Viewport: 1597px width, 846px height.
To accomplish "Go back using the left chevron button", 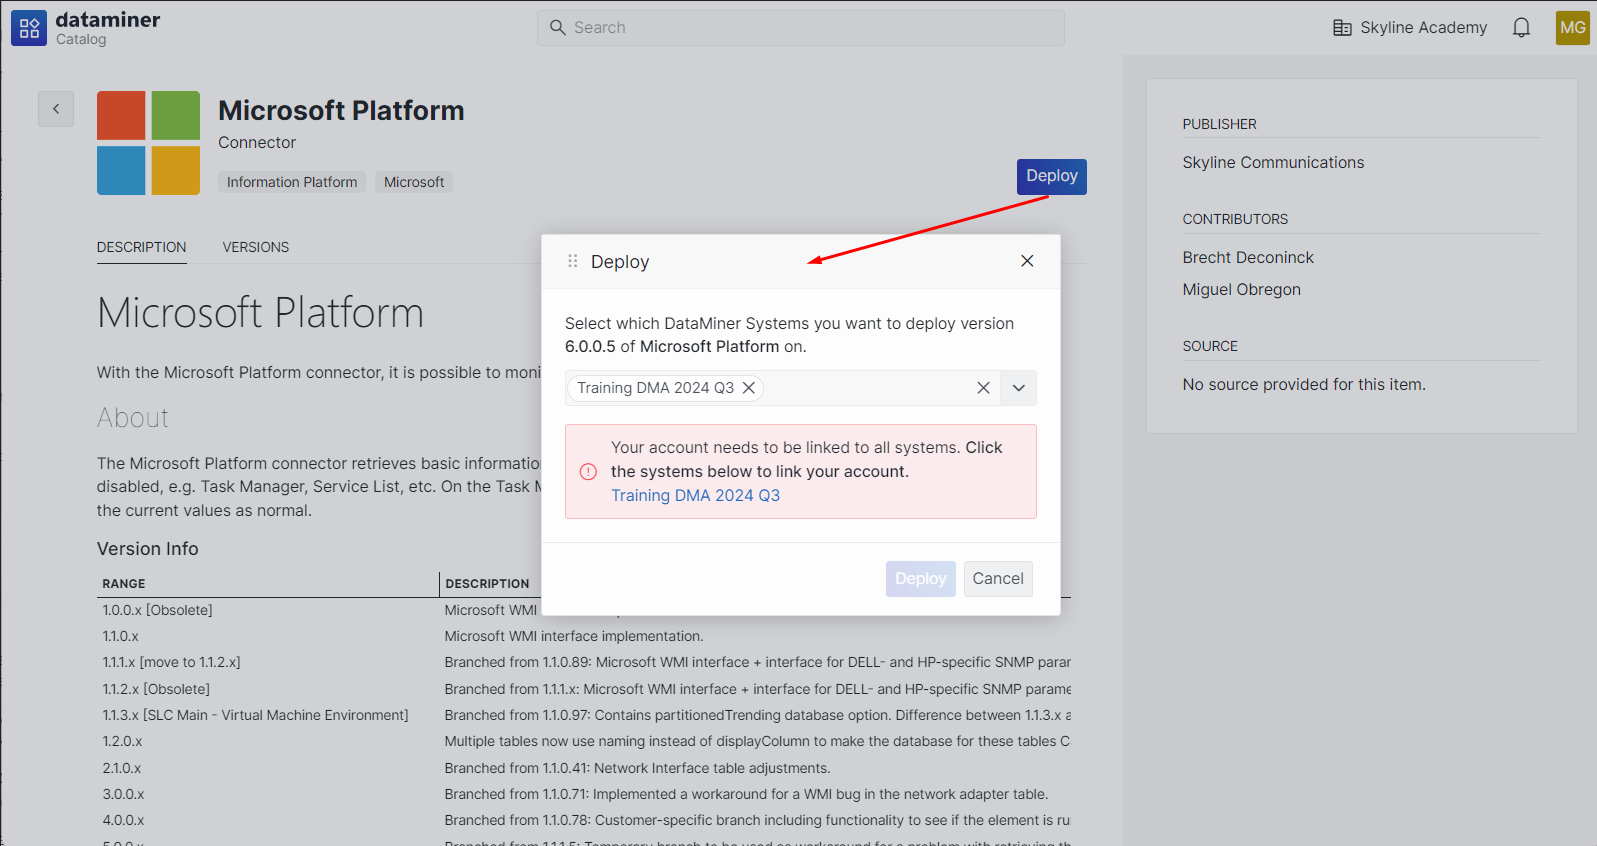I will click(56, 109).
